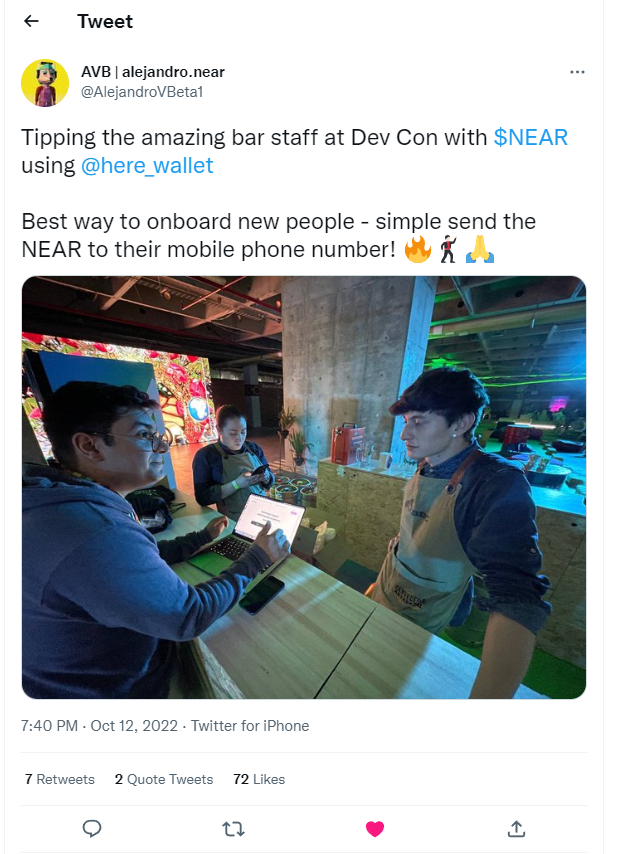The height and width of the screenshot is (854, 617).
Task: View the 2 Quote Tweets list
Action: tap(163, 779)
